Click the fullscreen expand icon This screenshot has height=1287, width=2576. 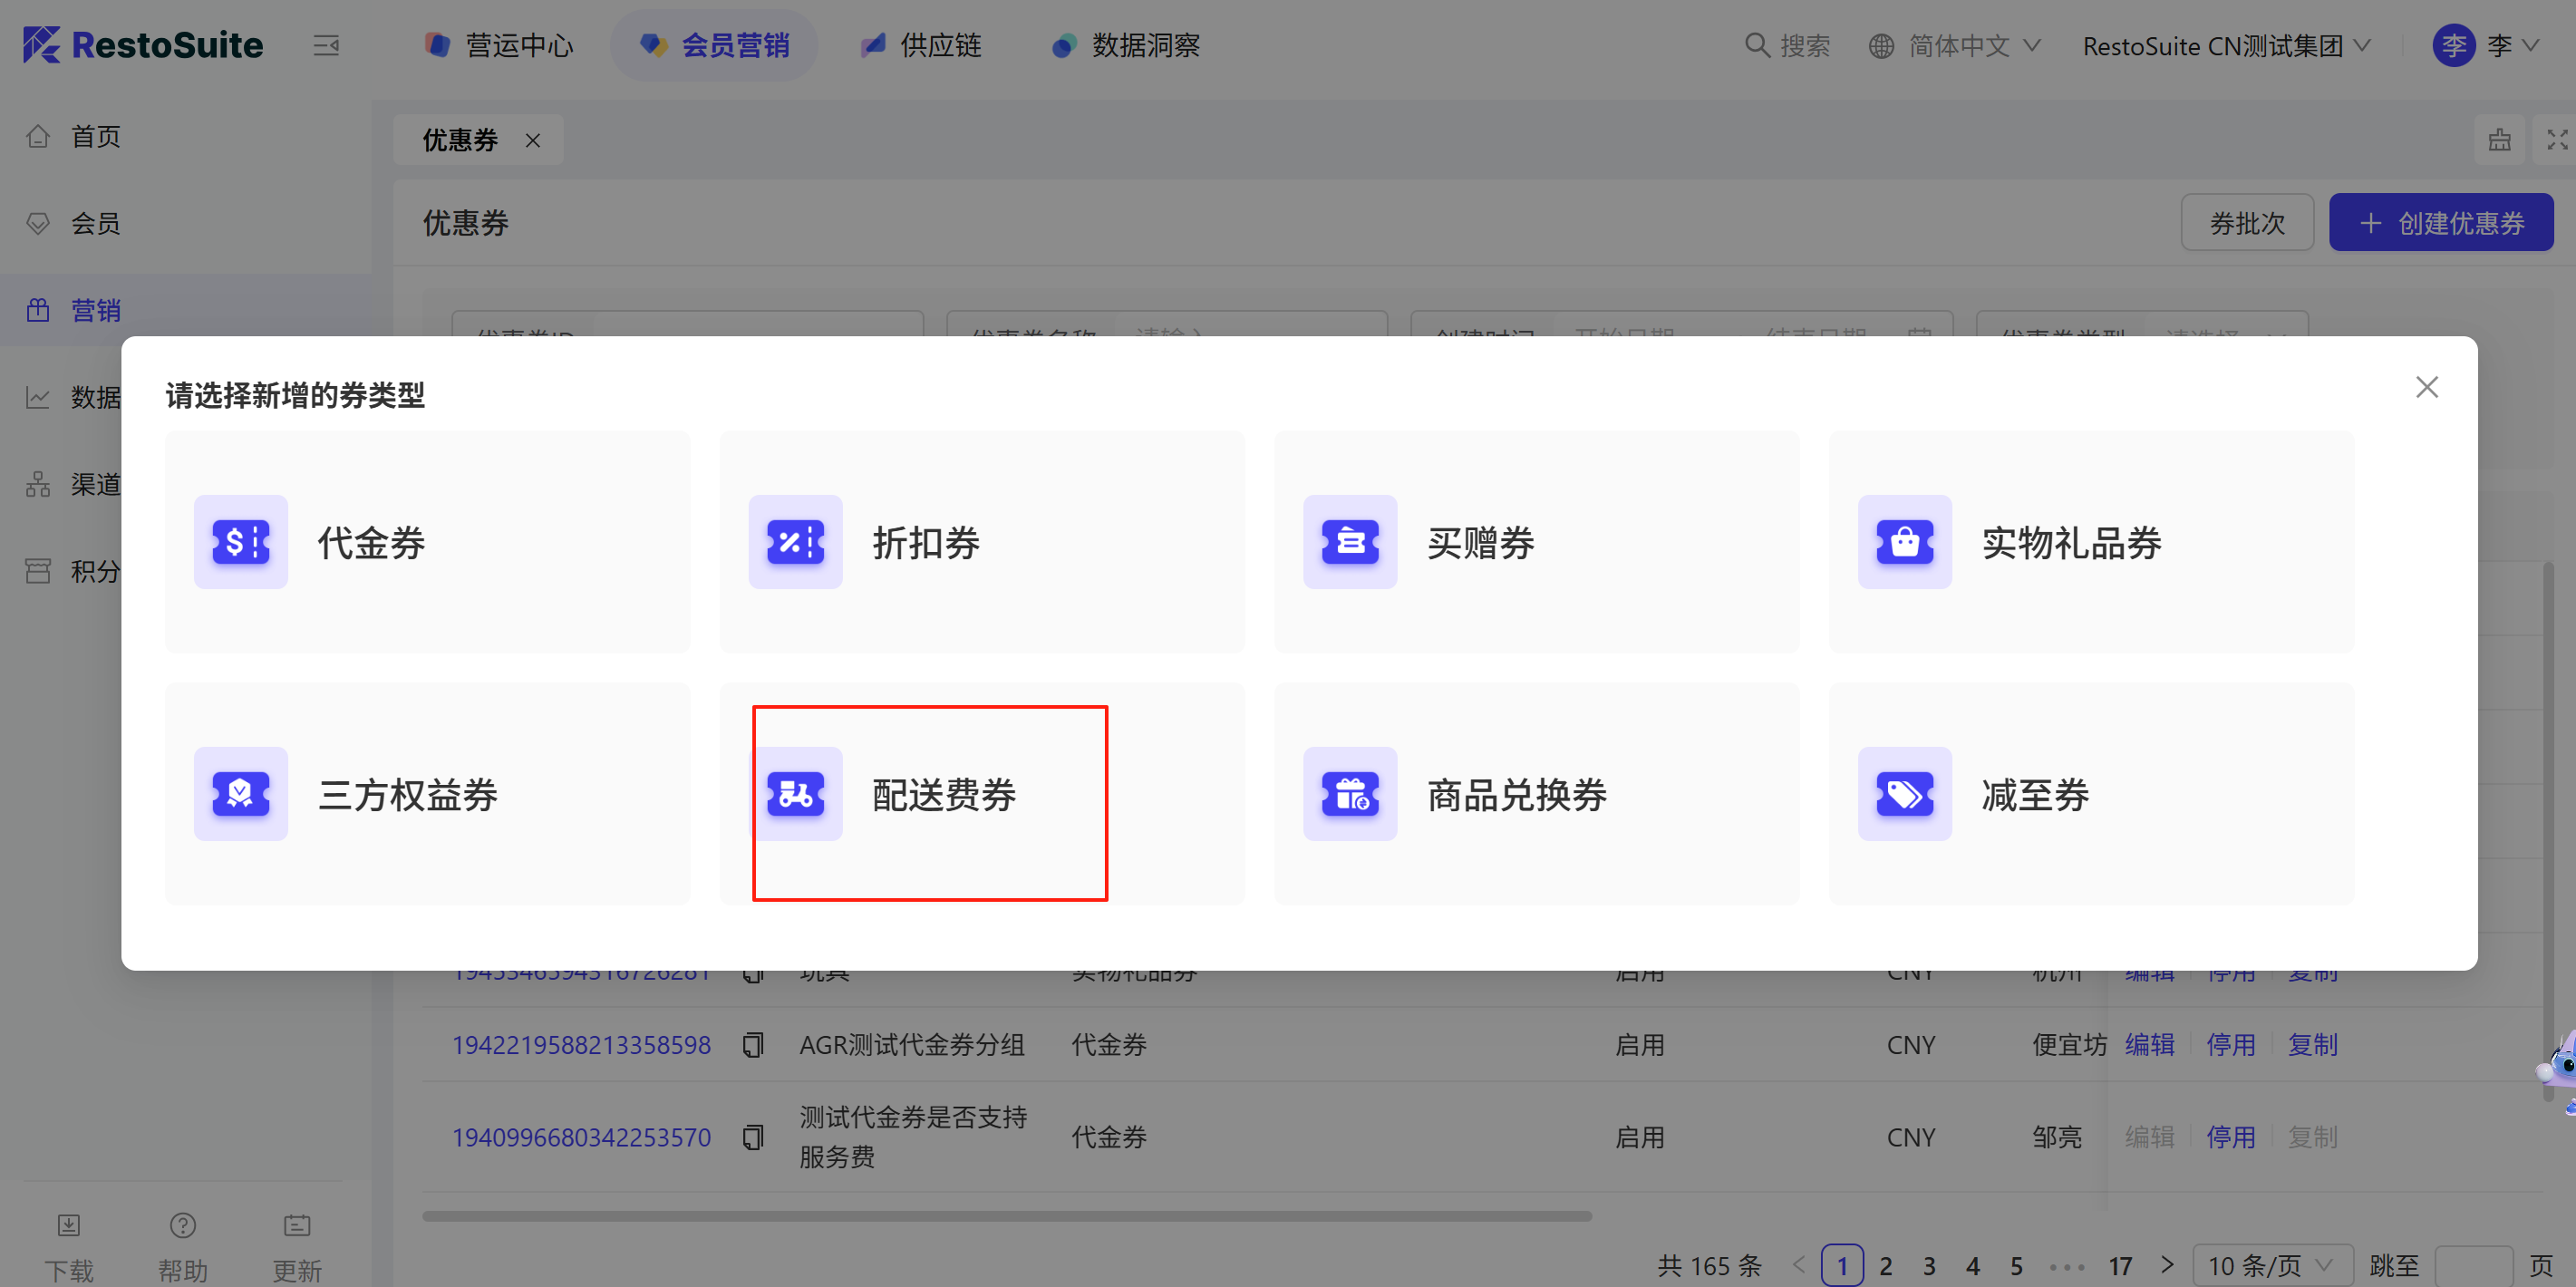point(2556,140)
